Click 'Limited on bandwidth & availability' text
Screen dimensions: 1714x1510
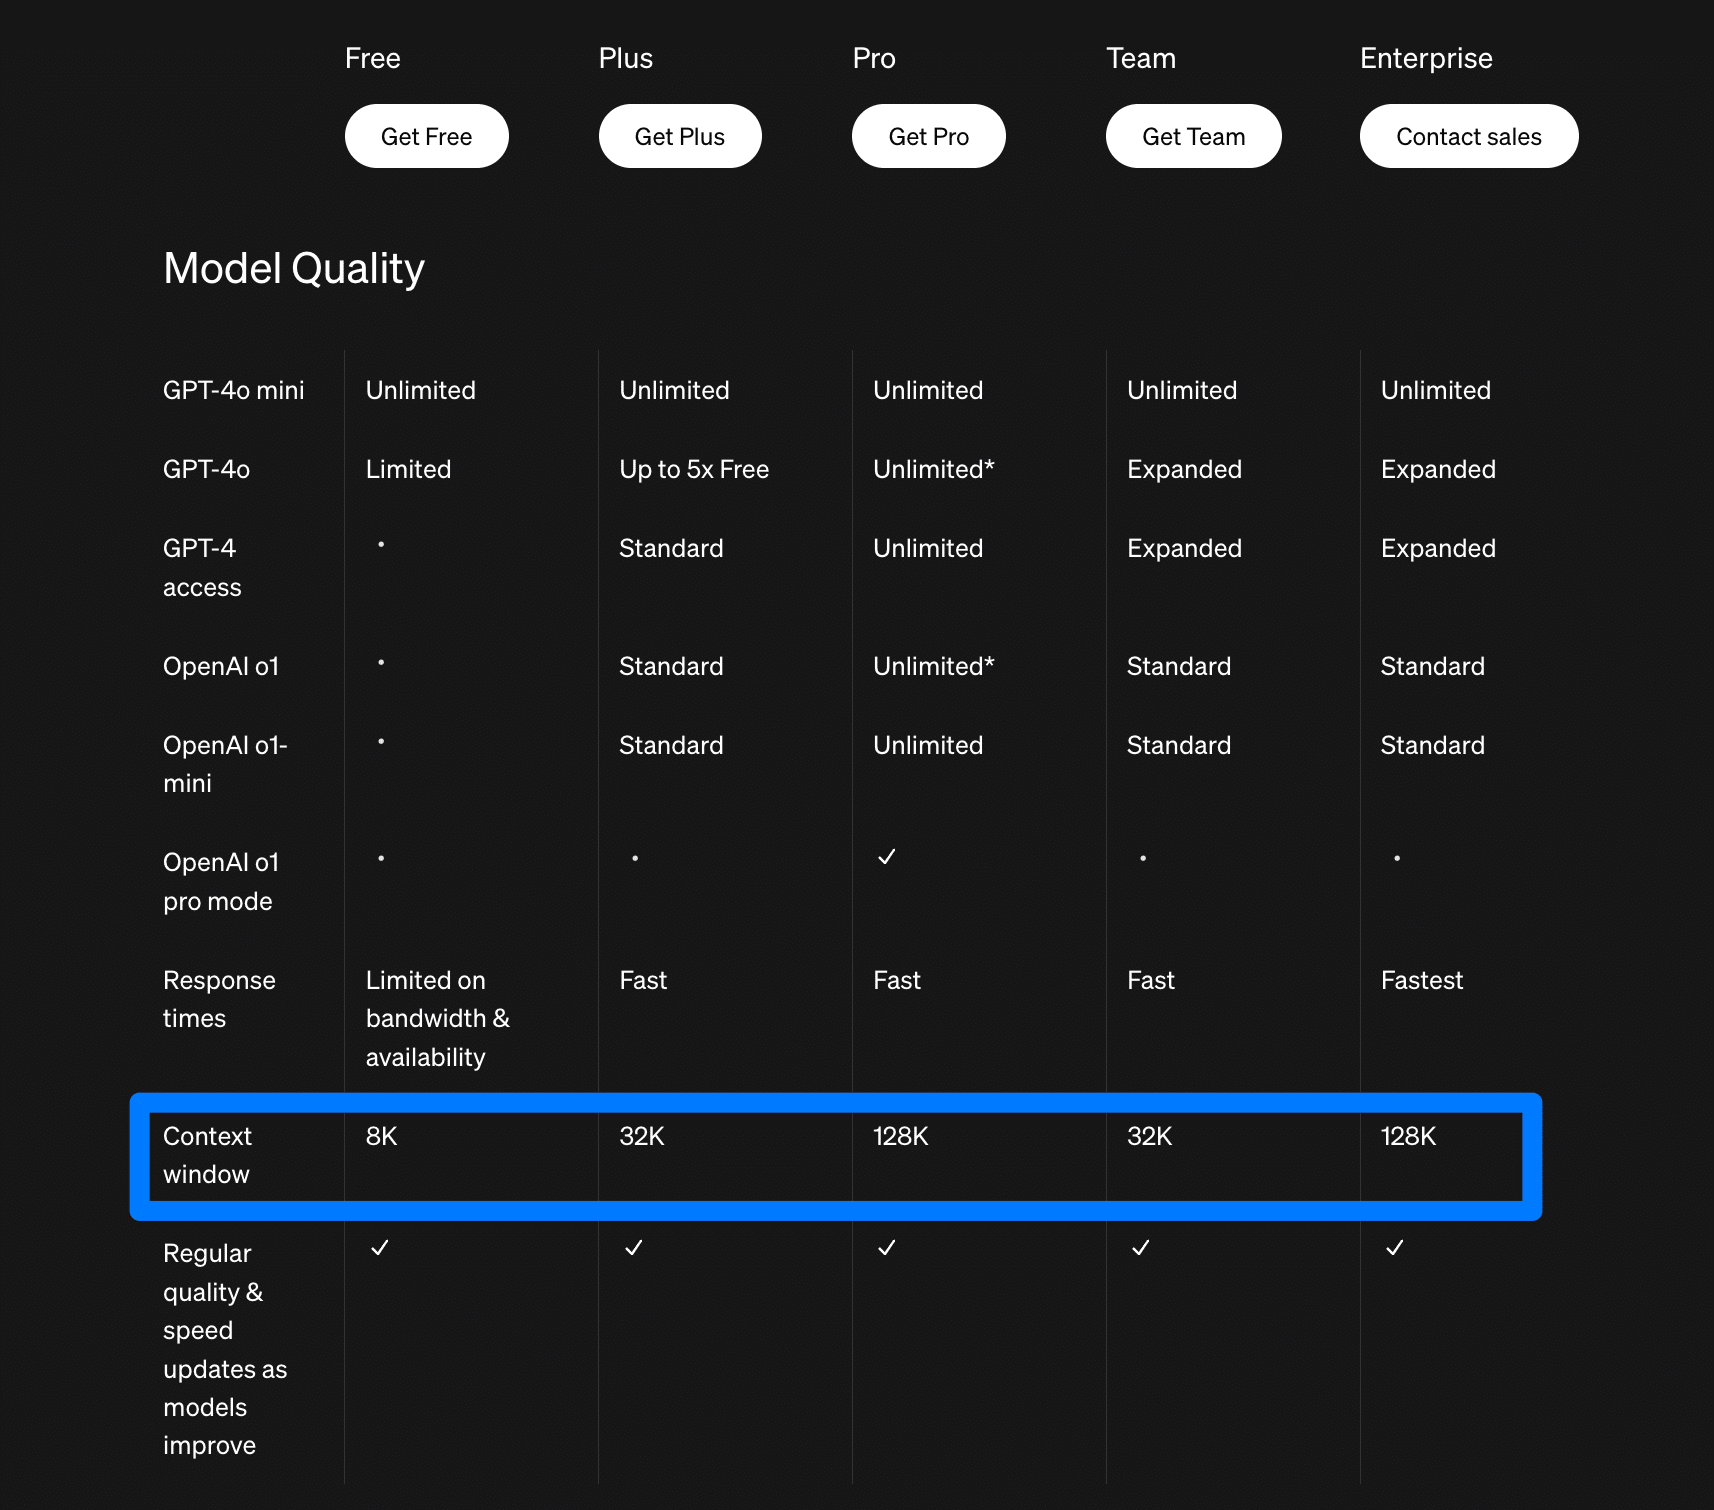click(x=437, y=1018)
